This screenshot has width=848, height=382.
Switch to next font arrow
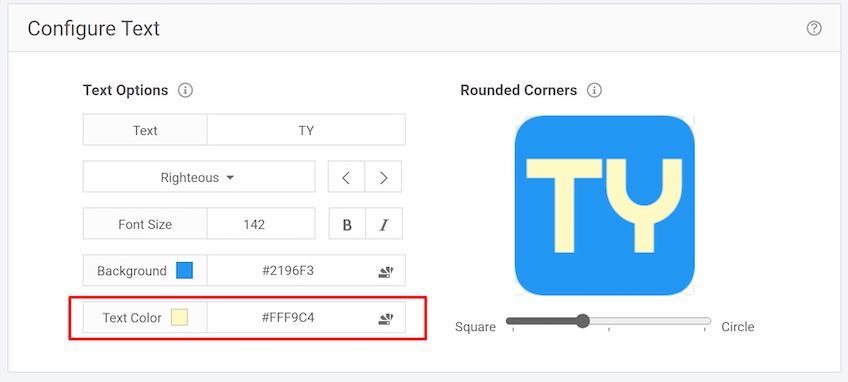click(383, 177)
